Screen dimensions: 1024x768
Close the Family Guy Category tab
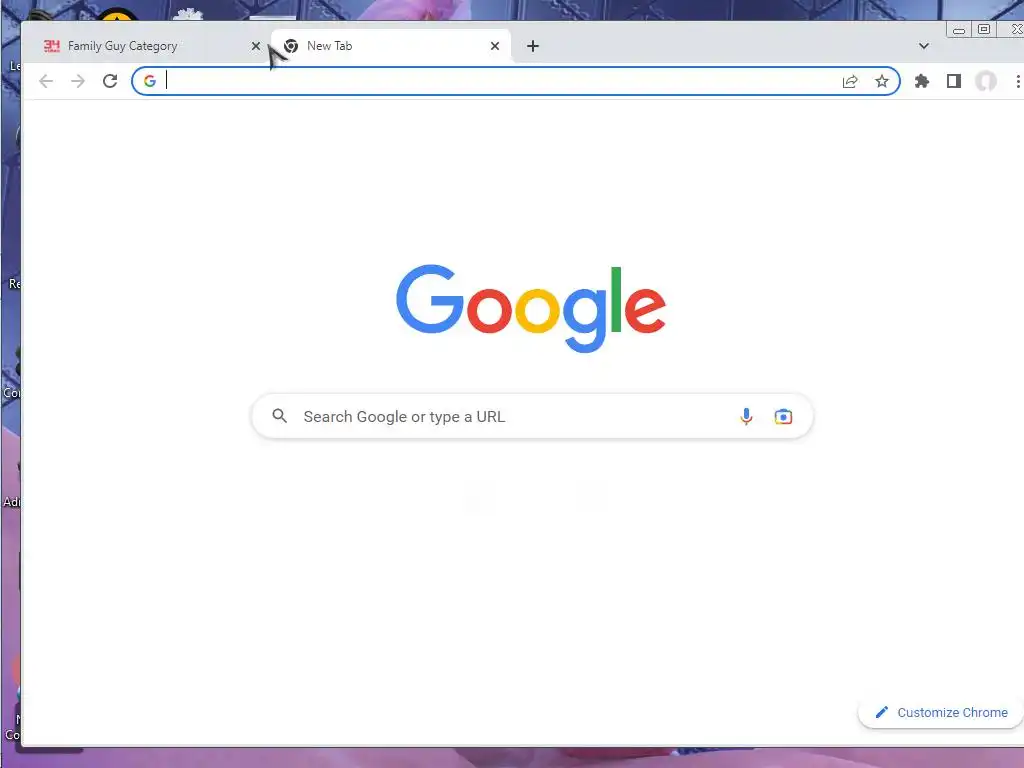[255, 46]
